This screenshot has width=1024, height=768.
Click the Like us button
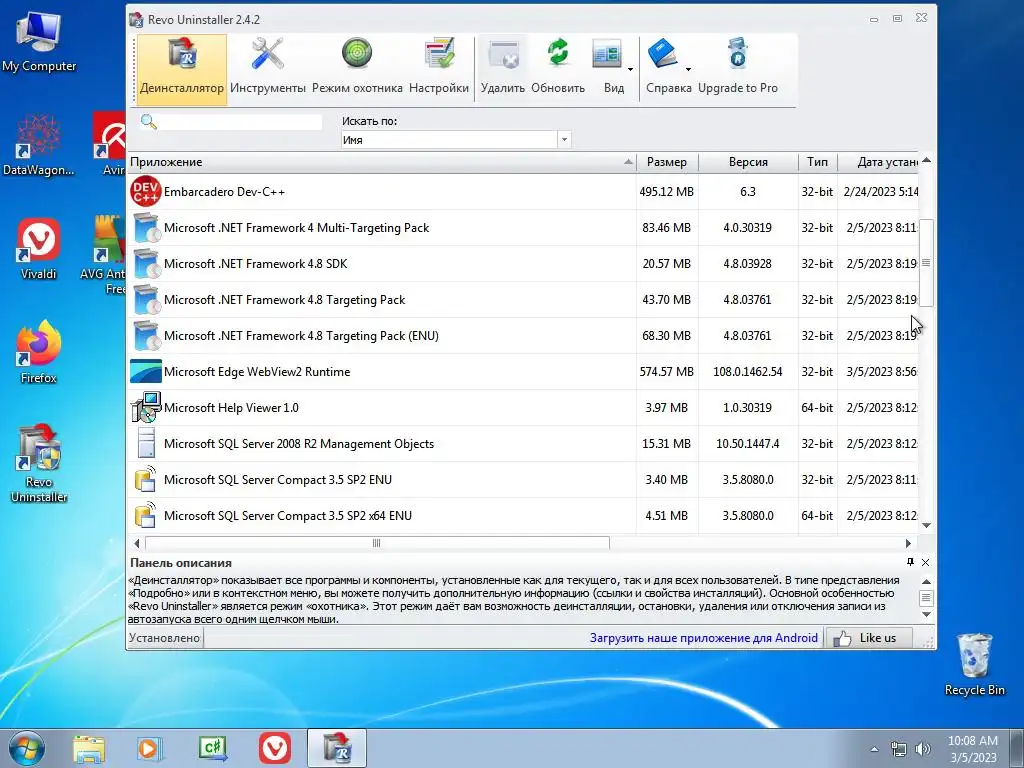tap(869, 638)
